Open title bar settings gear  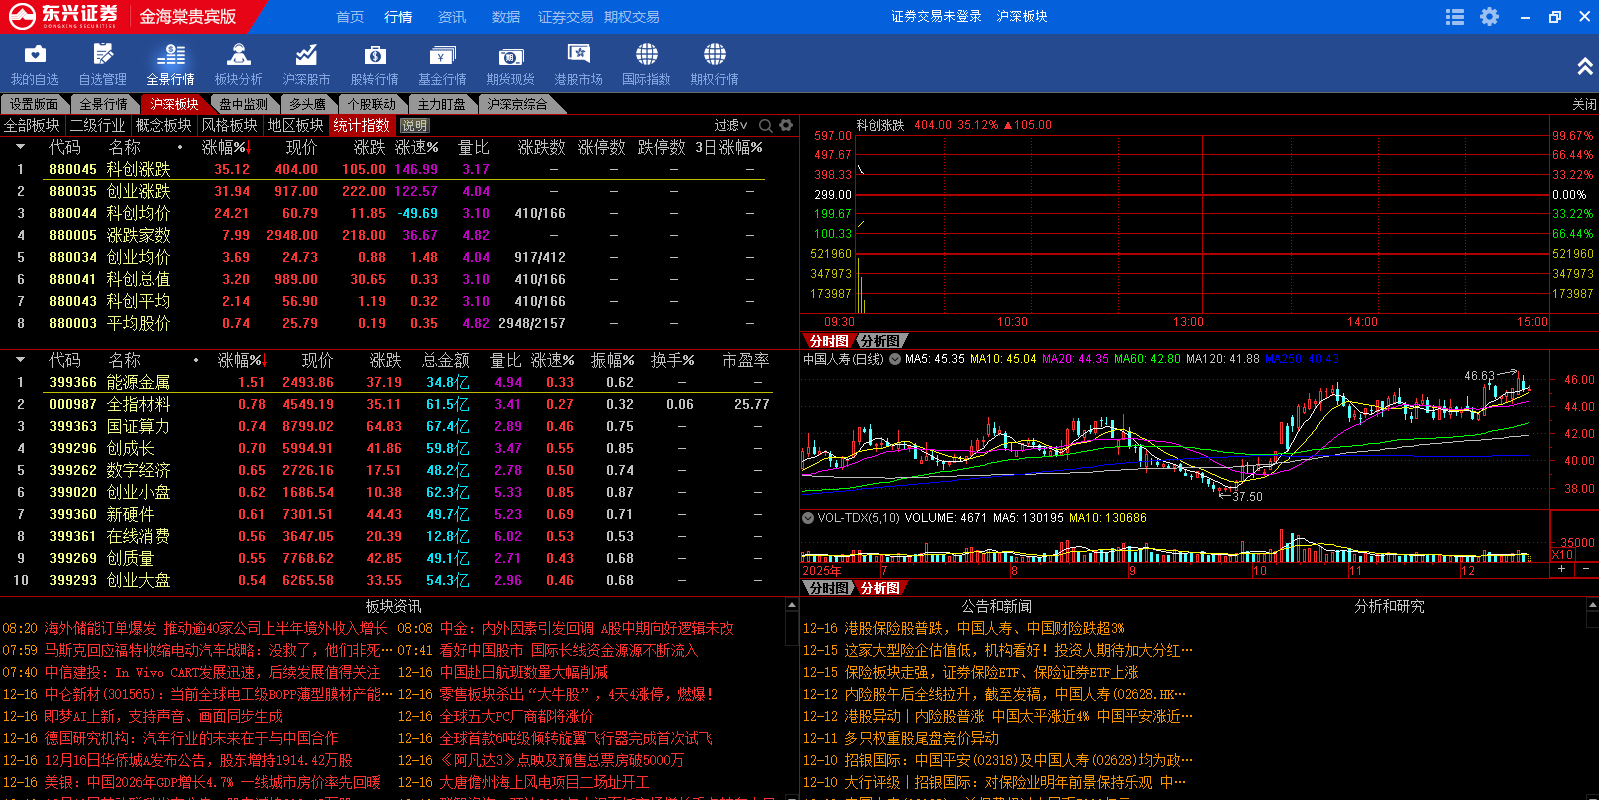point(1489,17)
